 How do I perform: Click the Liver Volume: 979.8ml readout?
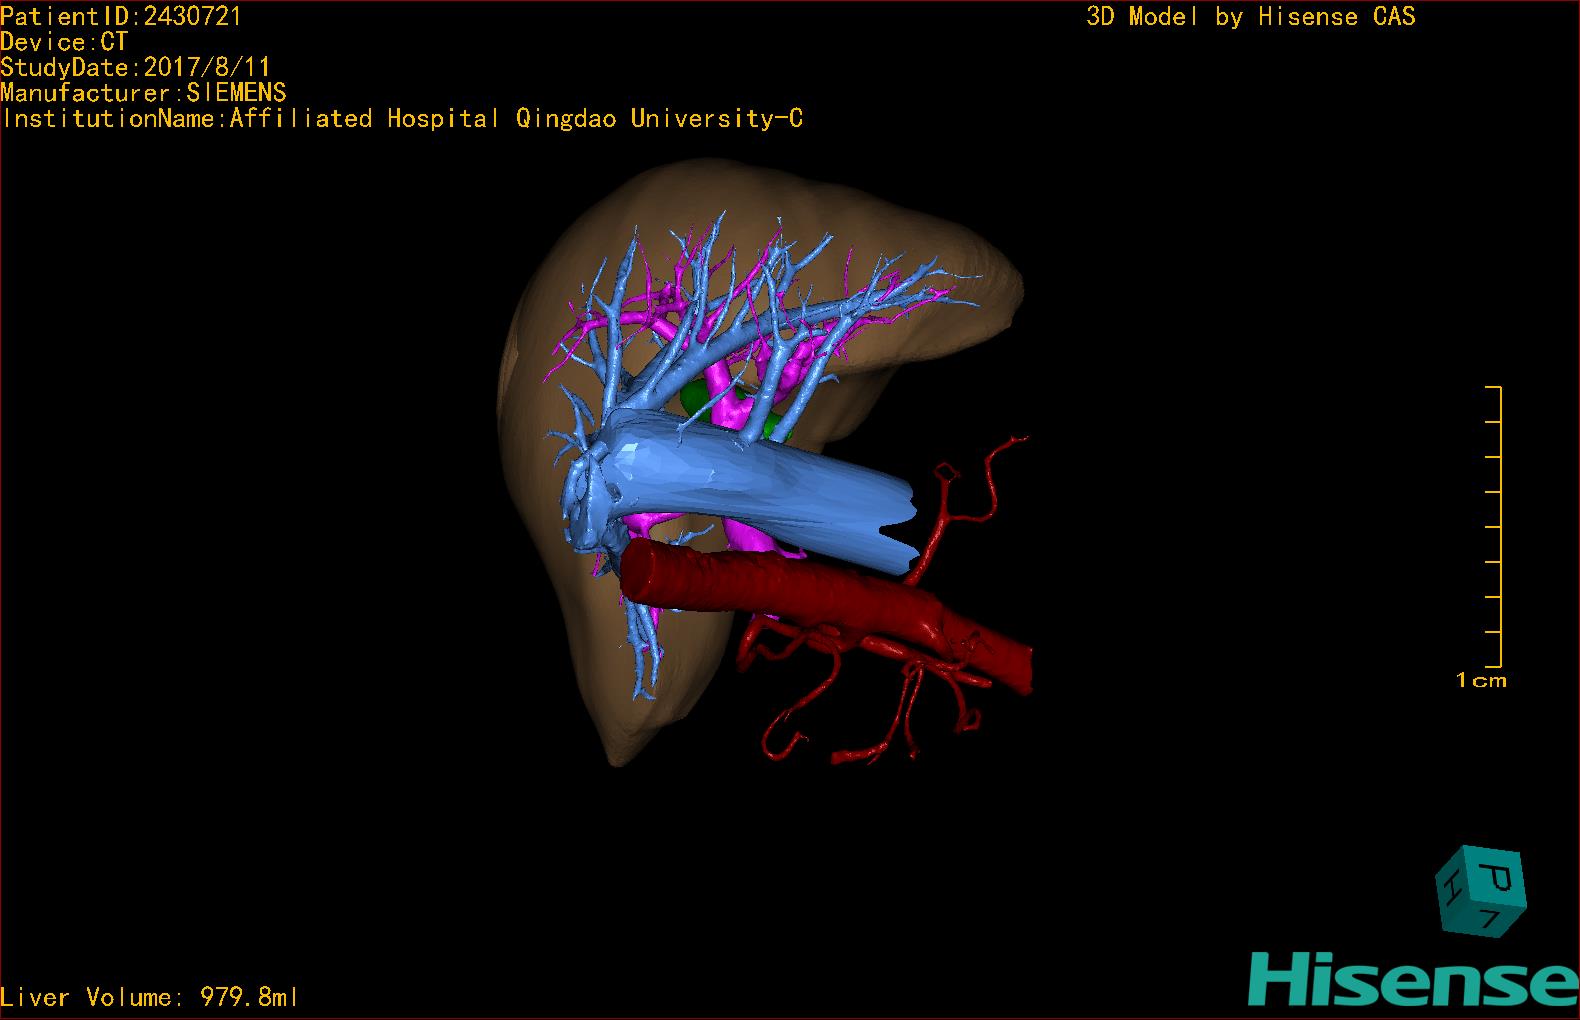(149, 997)
